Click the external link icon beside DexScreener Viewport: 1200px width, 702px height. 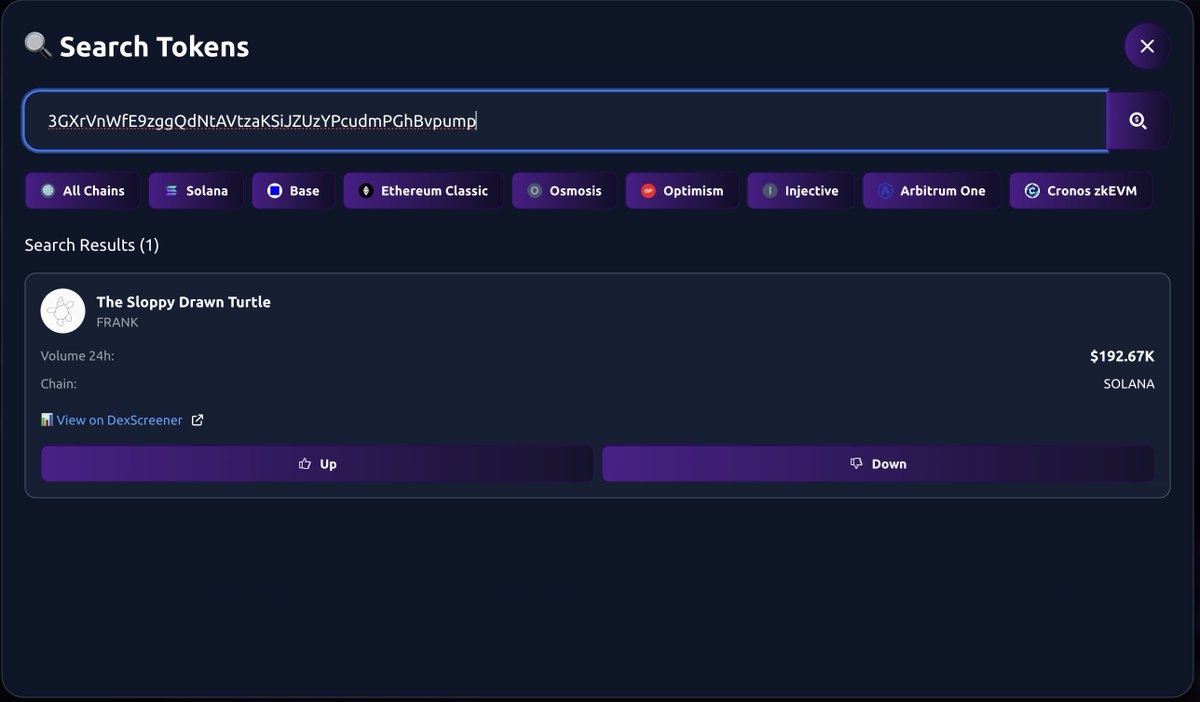click(x=197, y=420)
